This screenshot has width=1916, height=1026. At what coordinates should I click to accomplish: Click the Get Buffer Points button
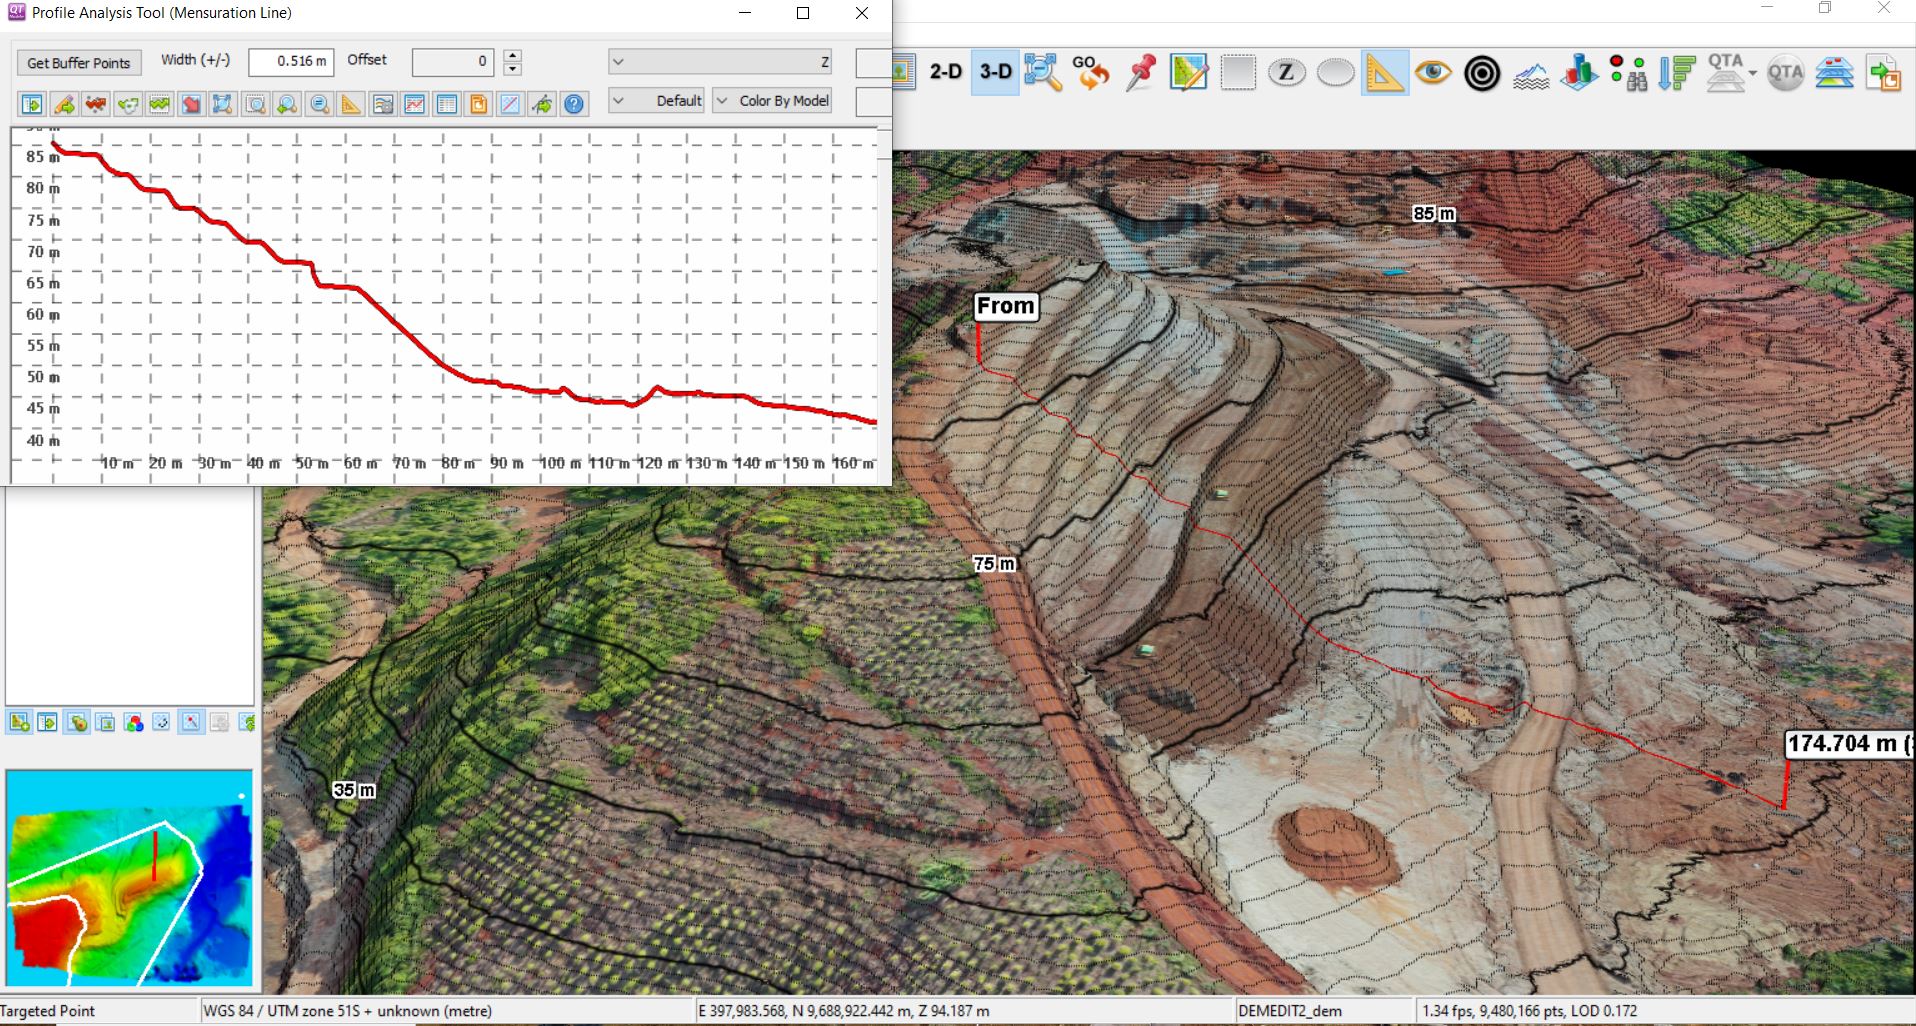tap(78, 62)
